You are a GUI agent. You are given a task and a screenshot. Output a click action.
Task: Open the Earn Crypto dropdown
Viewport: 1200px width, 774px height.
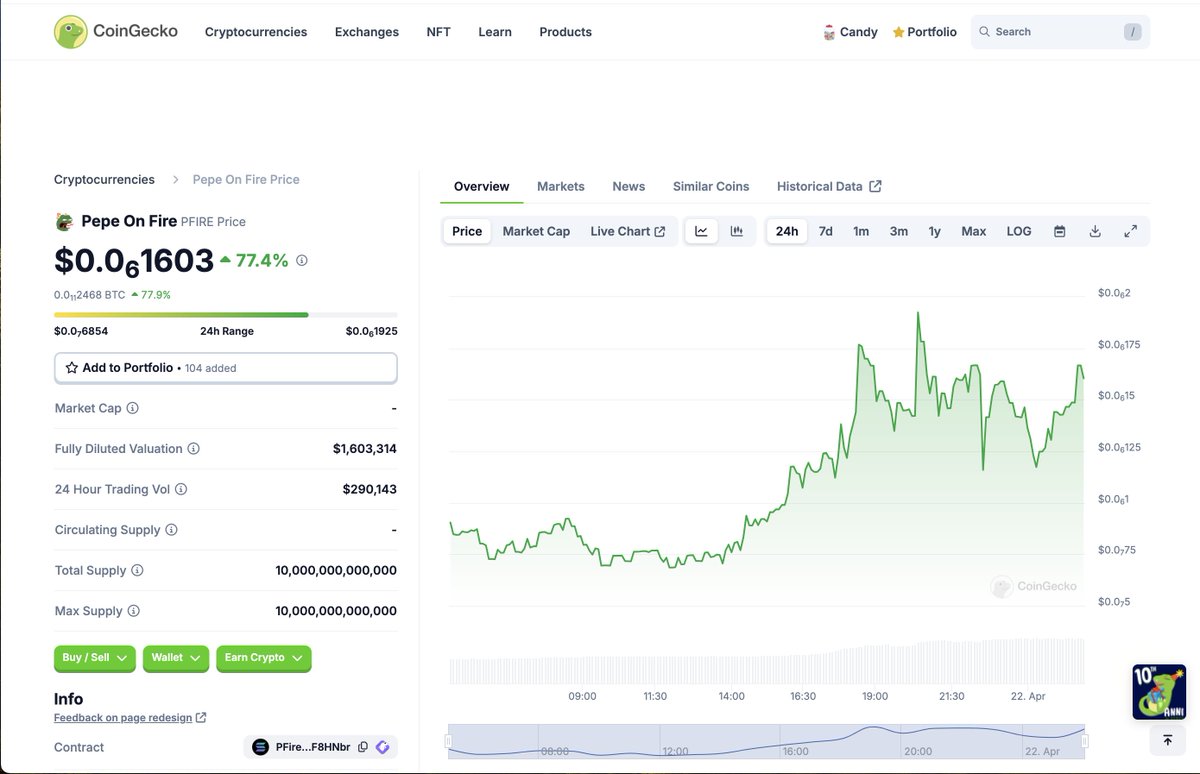click(x=264, y=657)
